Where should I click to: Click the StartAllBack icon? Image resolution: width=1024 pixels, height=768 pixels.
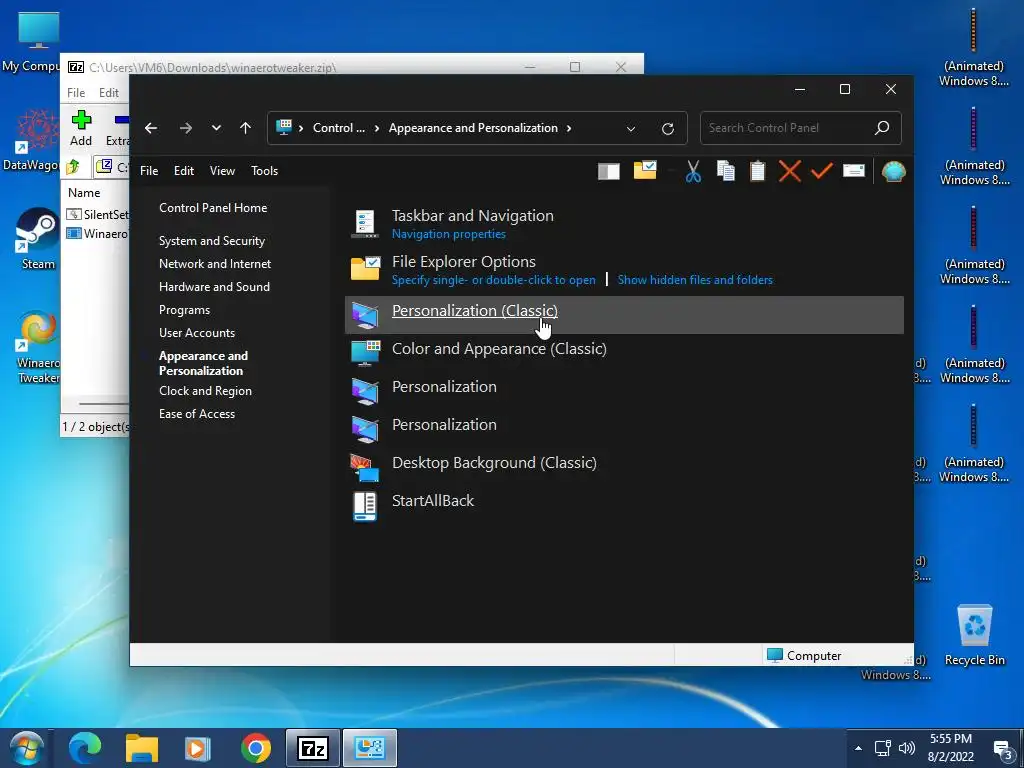click(x=364, y=506)
